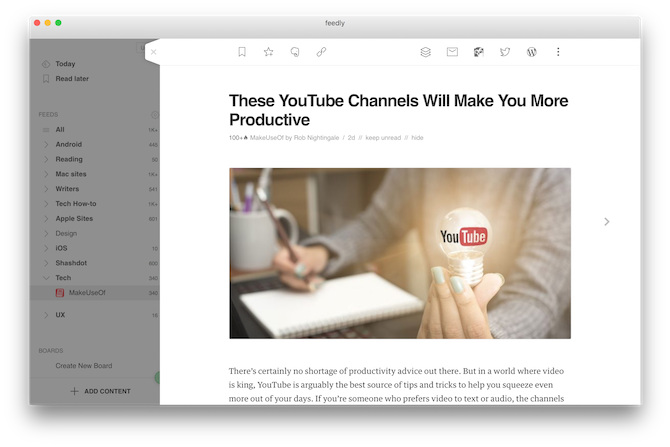Click the Hootsuite owl share icon

point(479,52)
